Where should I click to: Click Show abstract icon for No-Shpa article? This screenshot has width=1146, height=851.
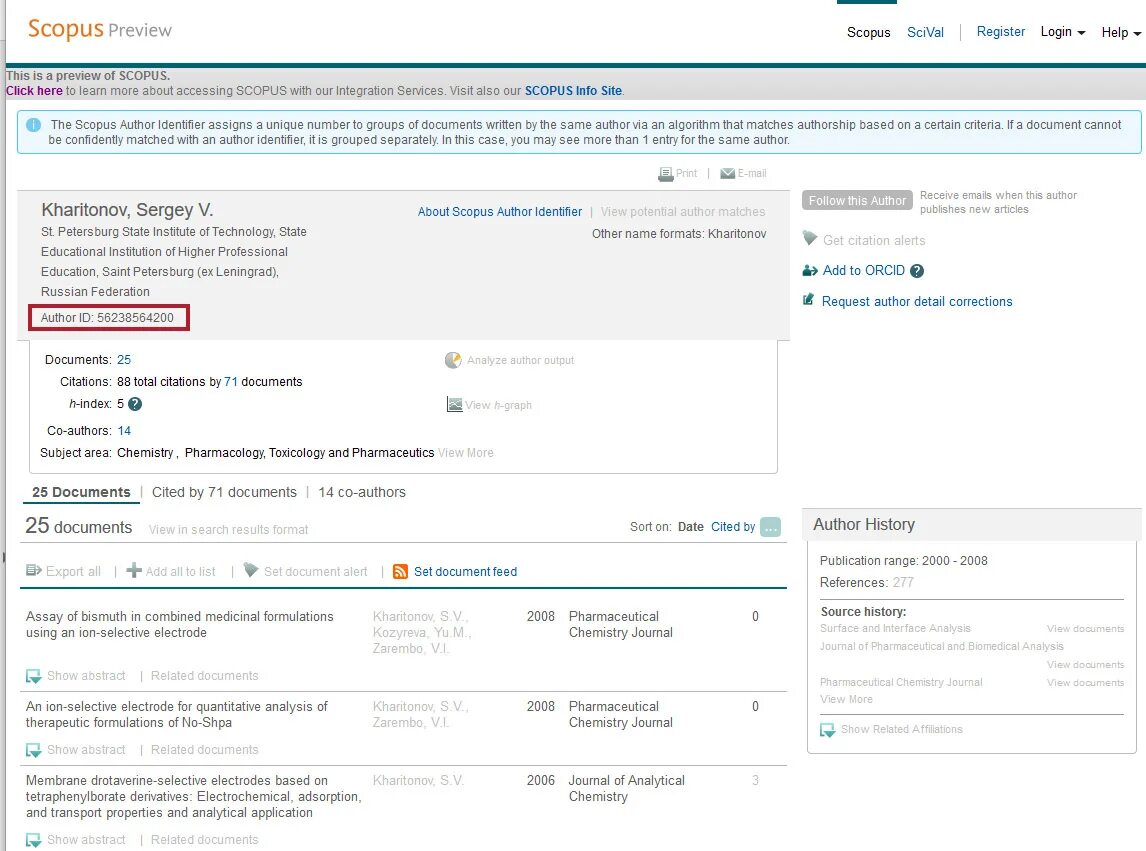(x=34, y=750)
